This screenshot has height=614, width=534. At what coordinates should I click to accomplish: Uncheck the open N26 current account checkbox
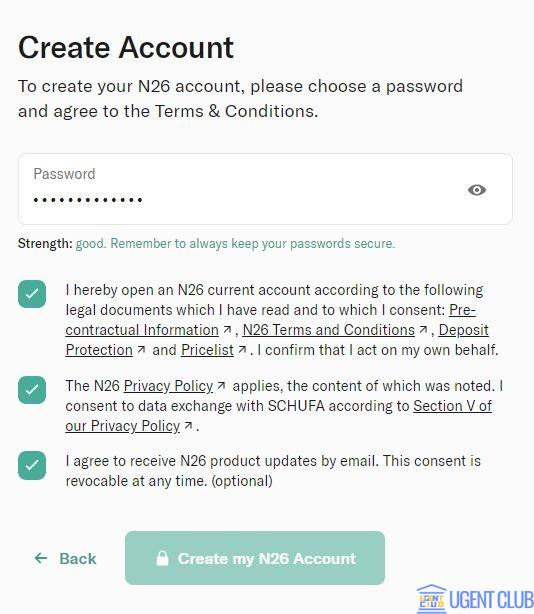tap(32, 294)
